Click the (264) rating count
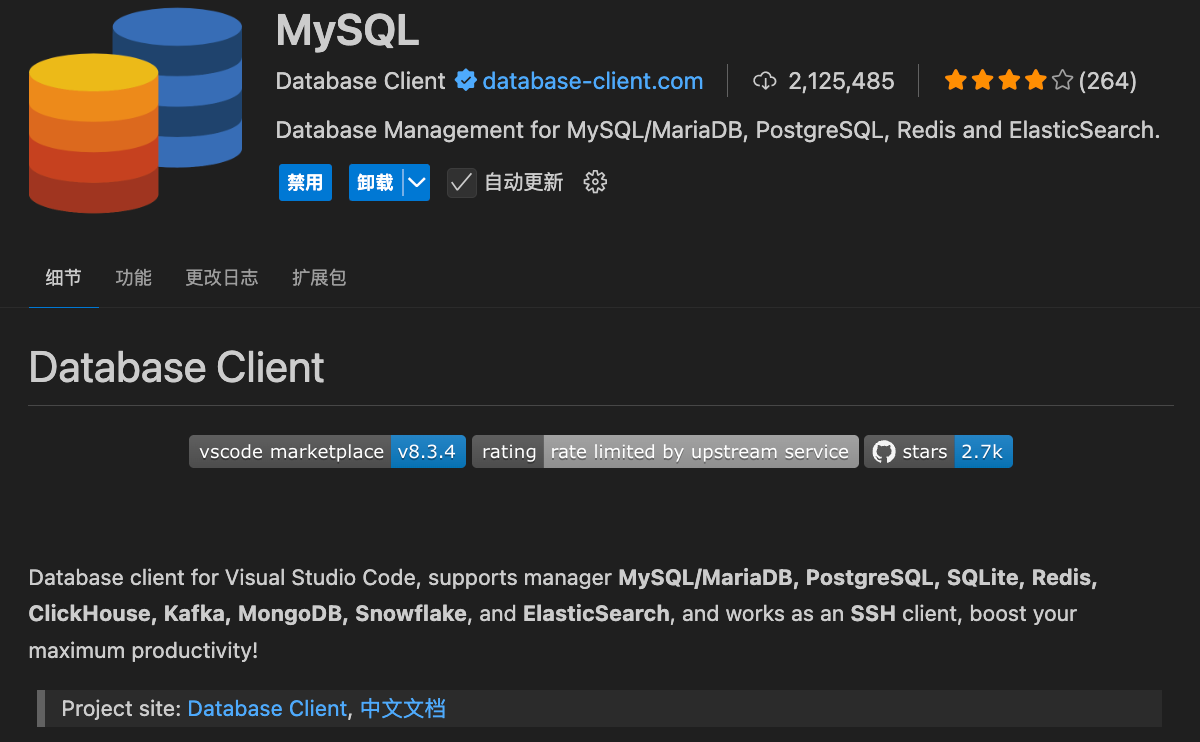This screenshot has width=1200, height=742. coord(1108,81)
